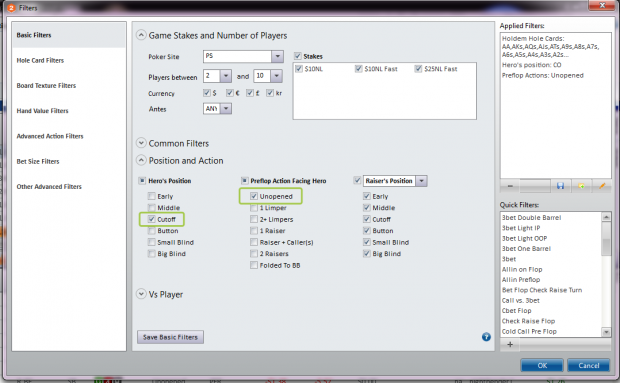Image resolution: width=620 pixels, height=383 pixels.
Task: Enable Big Blind hero position
Action: click(x=151, y=253)
